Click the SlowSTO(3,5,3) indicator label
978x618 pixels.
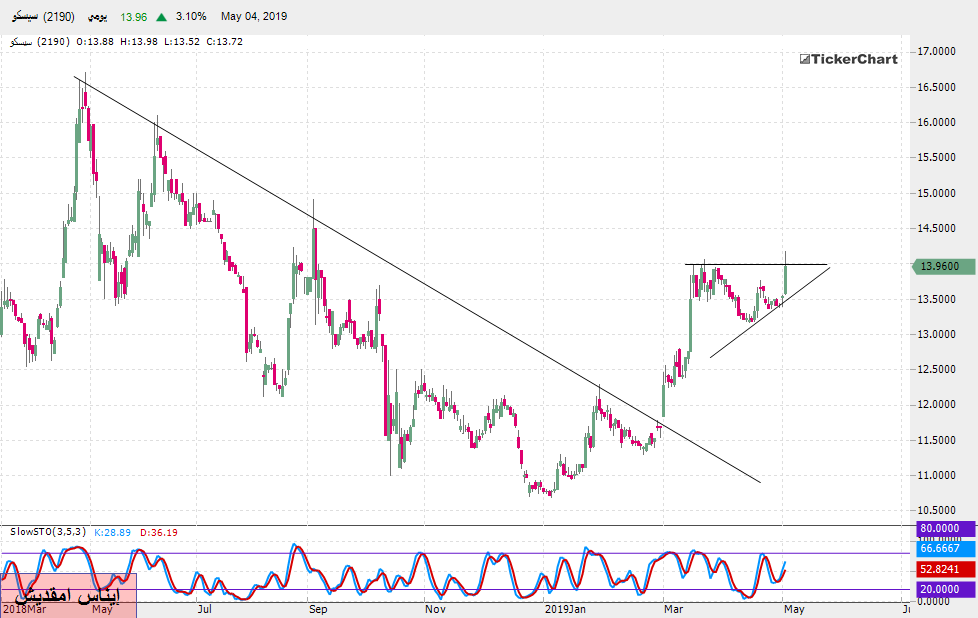coord(44,530)
